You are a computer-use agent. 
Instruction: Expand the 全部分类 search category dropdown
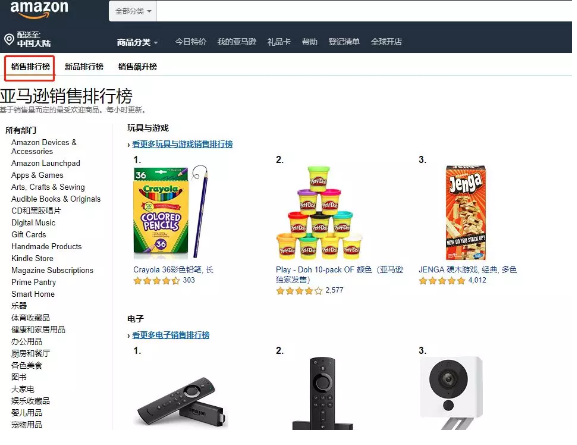(x=133, y=11)
